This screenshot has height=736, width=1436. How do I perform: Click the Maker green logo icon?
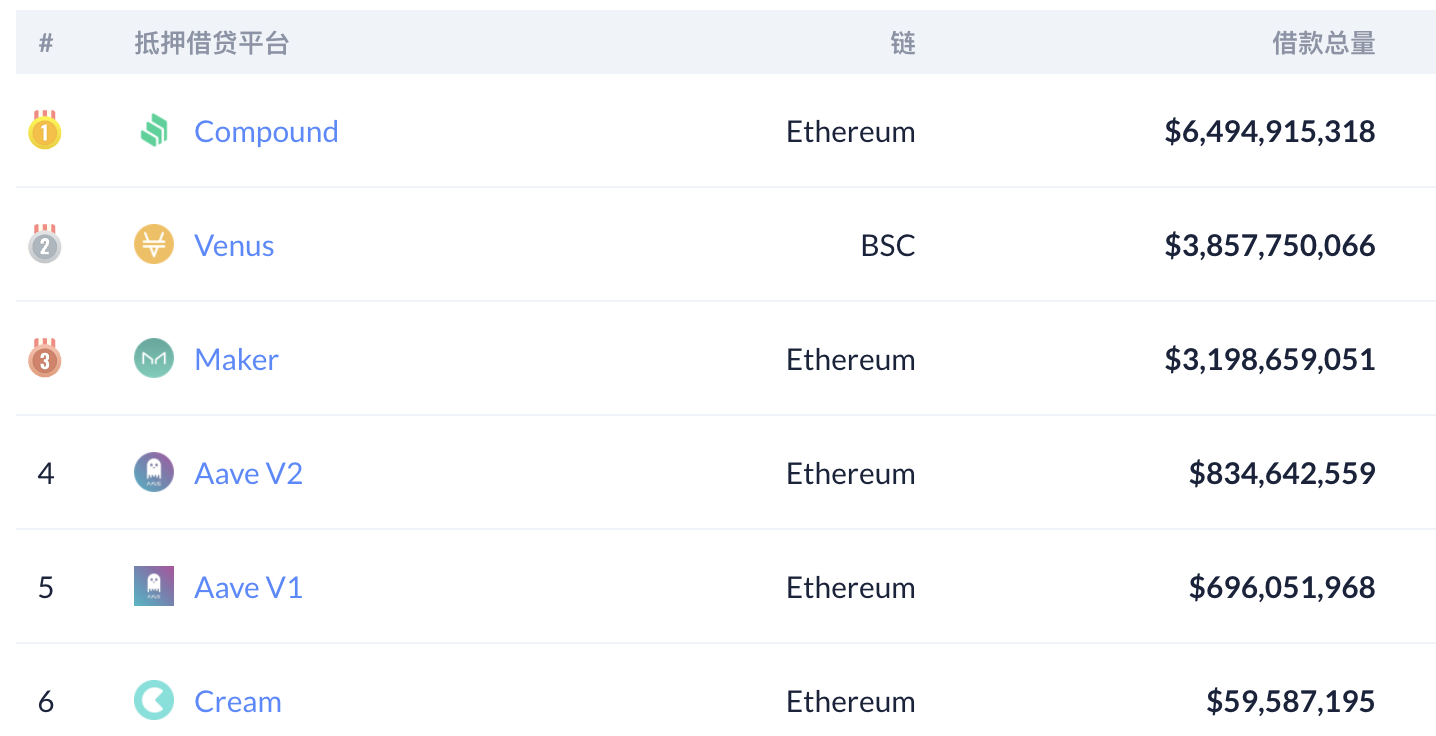(x=155, y=358)
